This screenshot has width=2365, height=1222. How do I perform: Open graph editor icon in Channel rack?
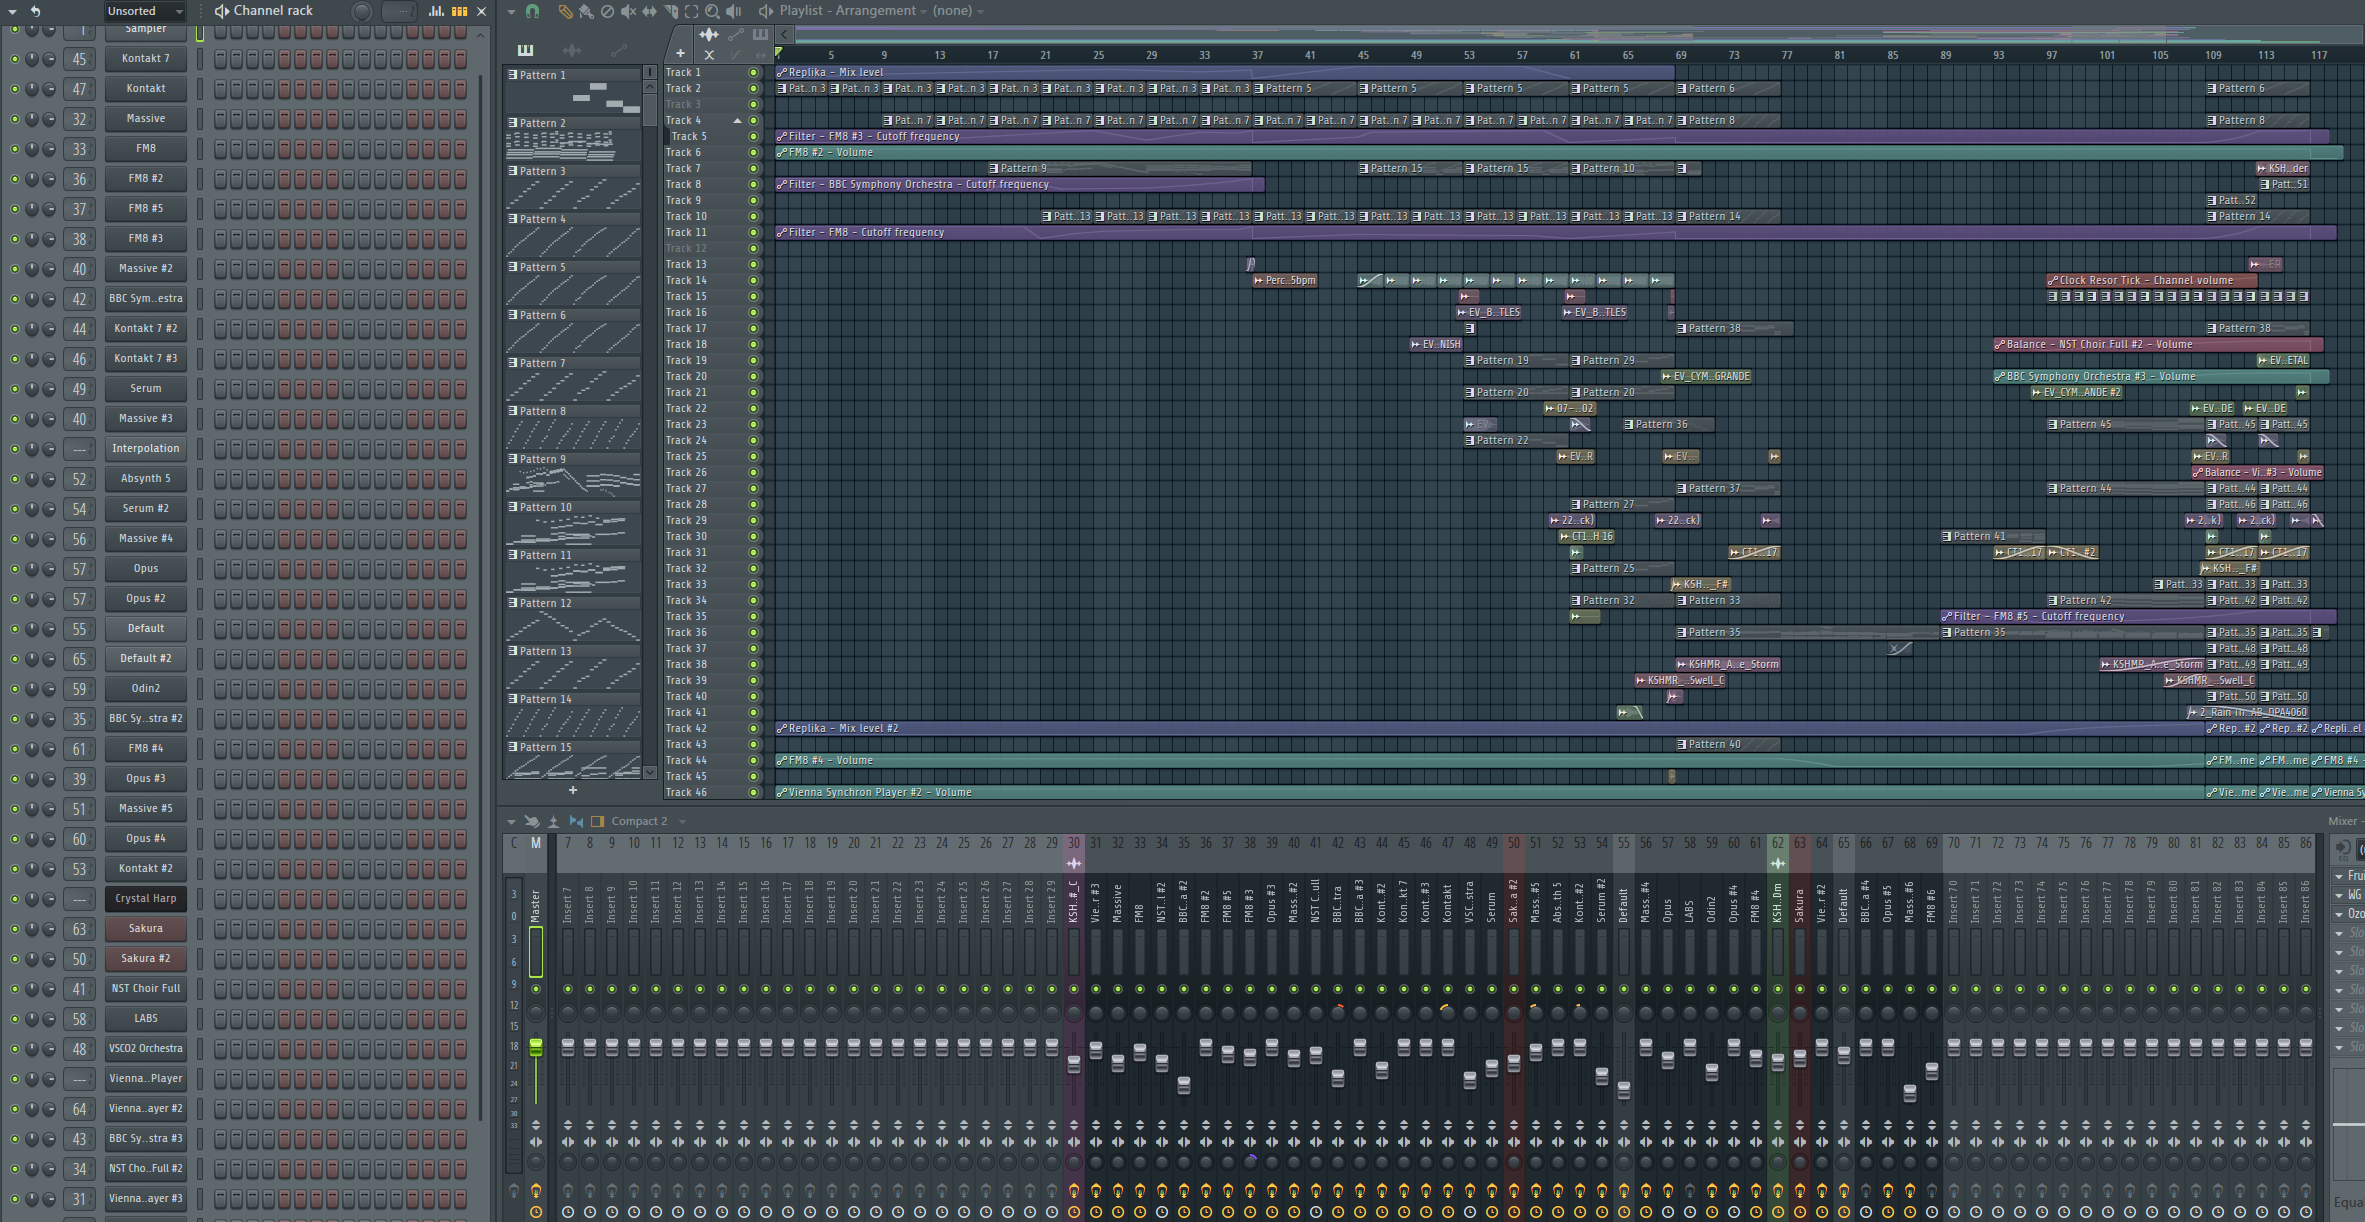pos(437,11)
